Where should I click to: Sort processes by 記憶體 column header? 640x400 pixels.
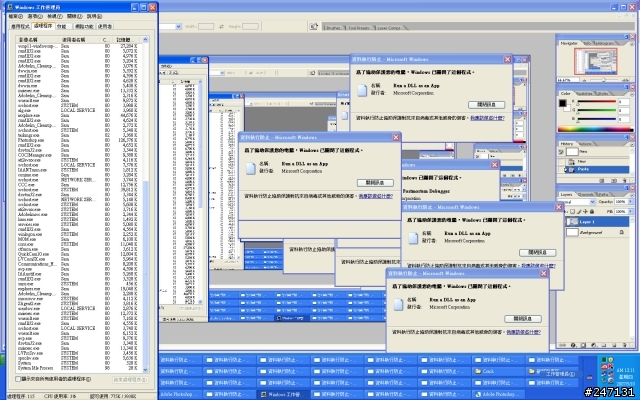click(x=127, y=40)
